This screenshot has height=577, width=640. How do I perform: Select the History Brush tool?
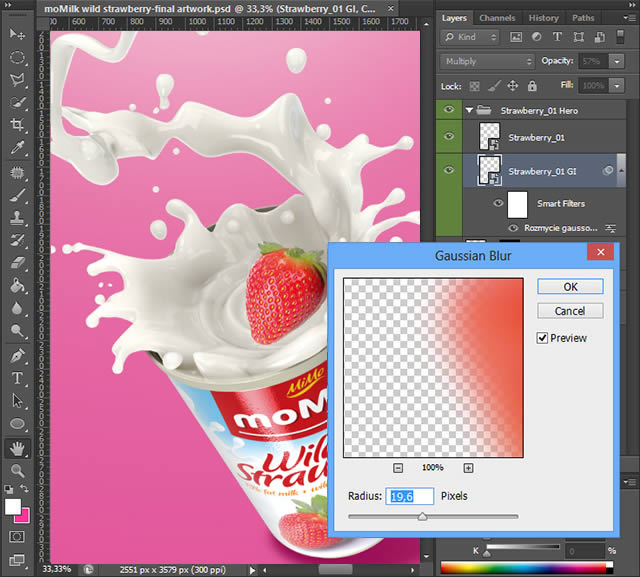(17, 240)
